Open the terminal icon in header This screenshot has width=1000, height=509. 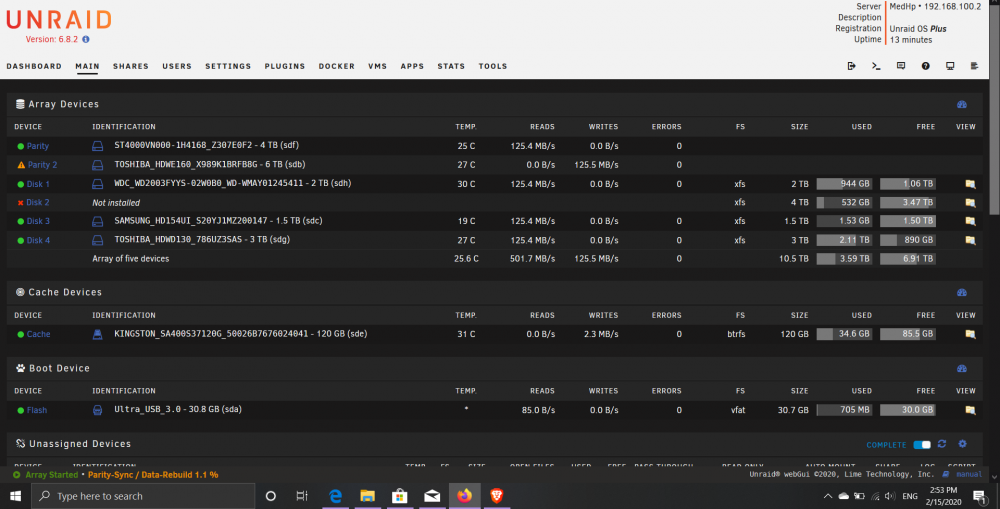click(876, 66)
